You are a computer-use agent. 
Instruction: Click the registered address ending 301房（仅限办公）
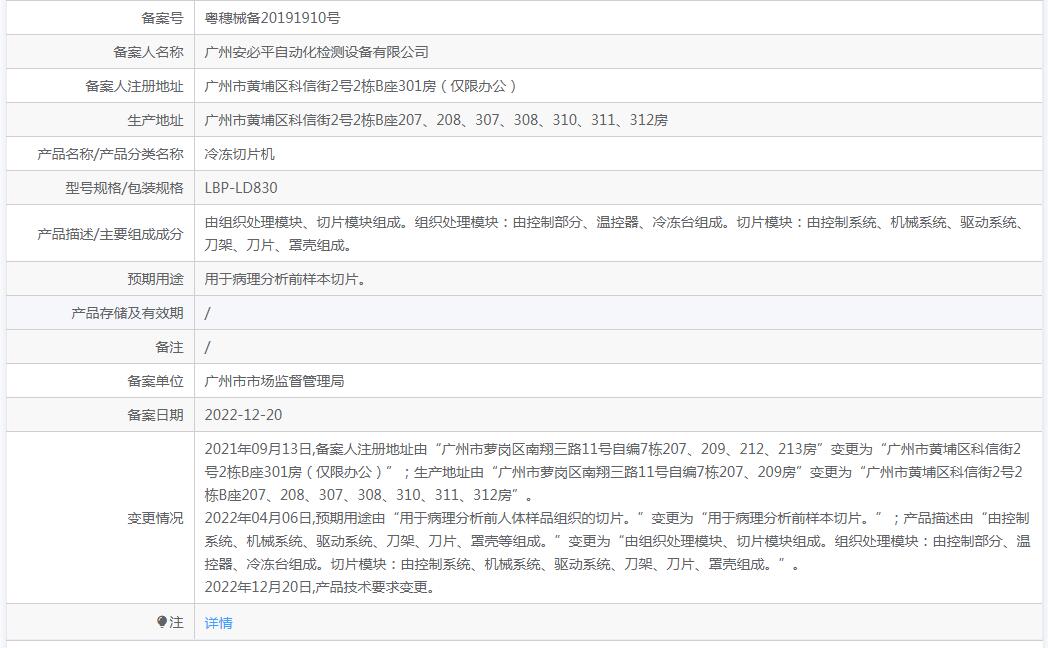point(361,86)
